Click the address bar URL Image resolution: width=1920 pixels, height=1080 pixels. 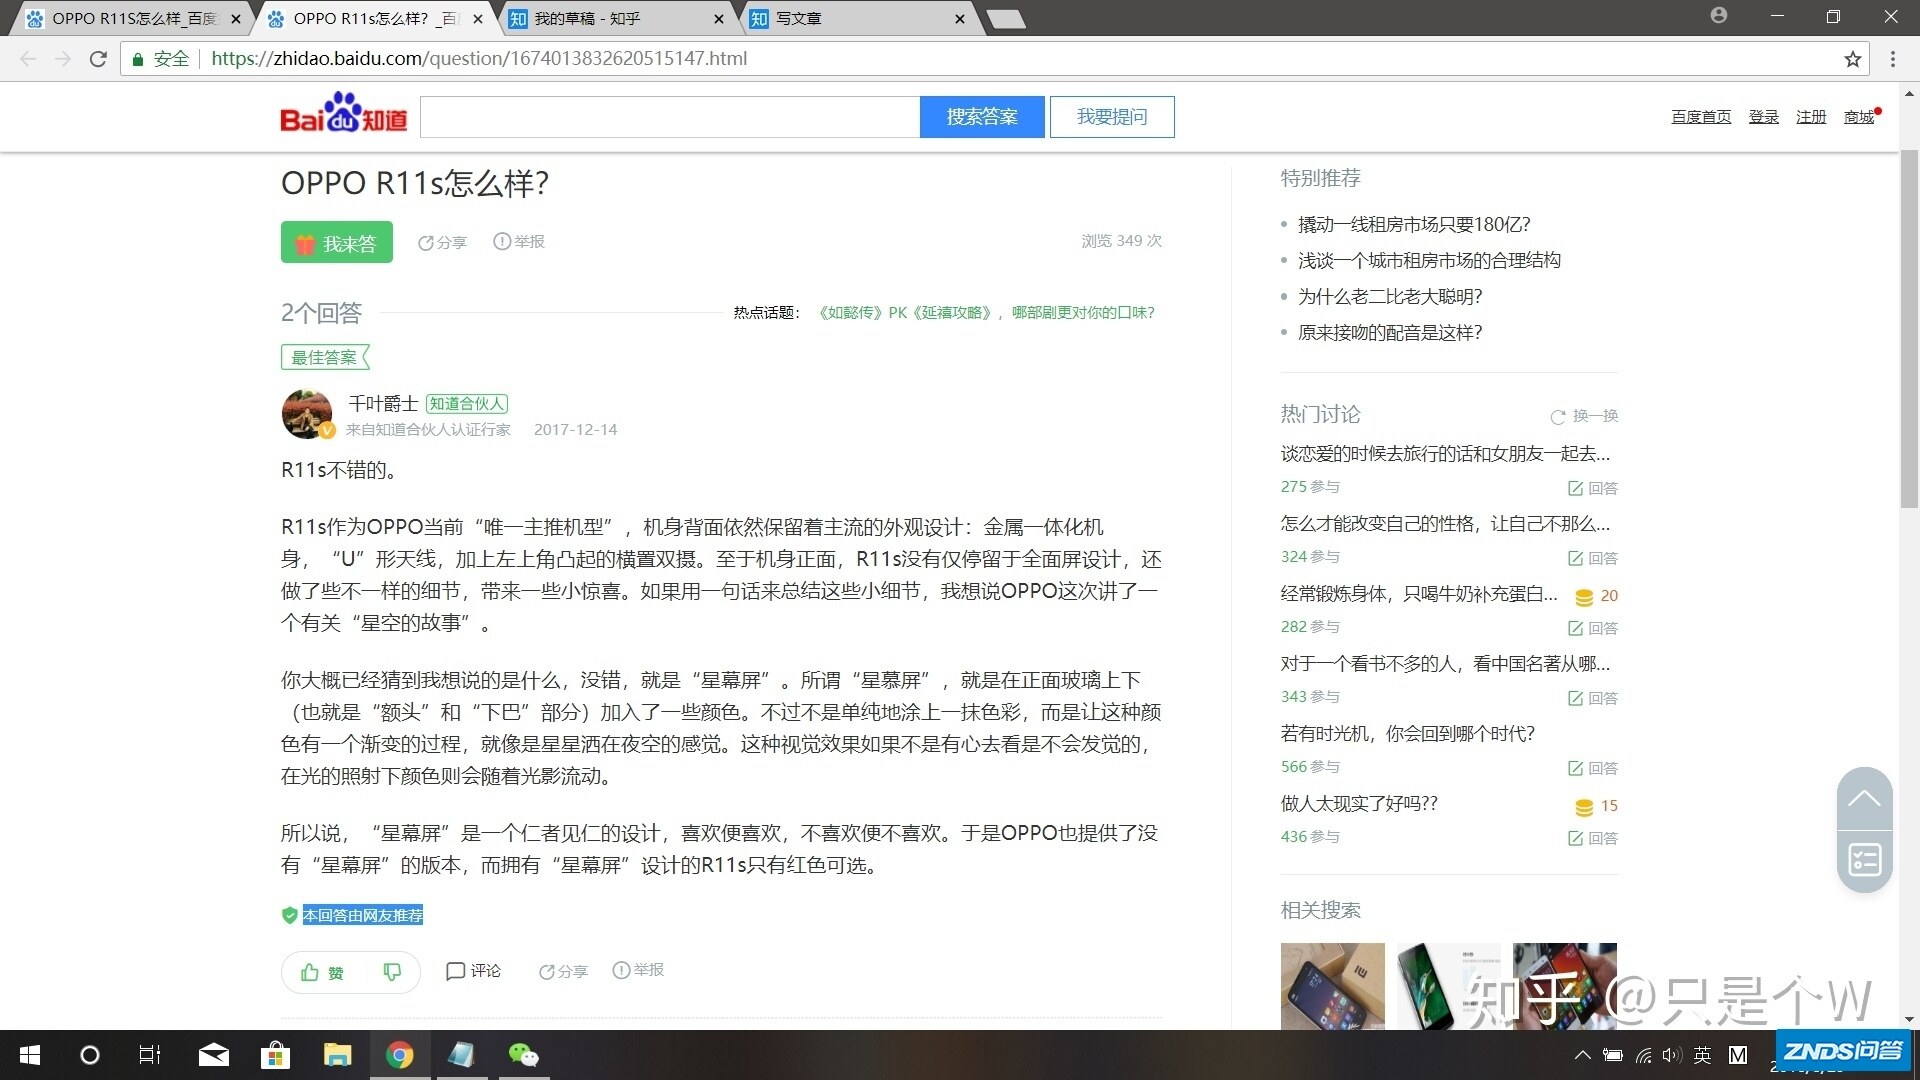479,59
